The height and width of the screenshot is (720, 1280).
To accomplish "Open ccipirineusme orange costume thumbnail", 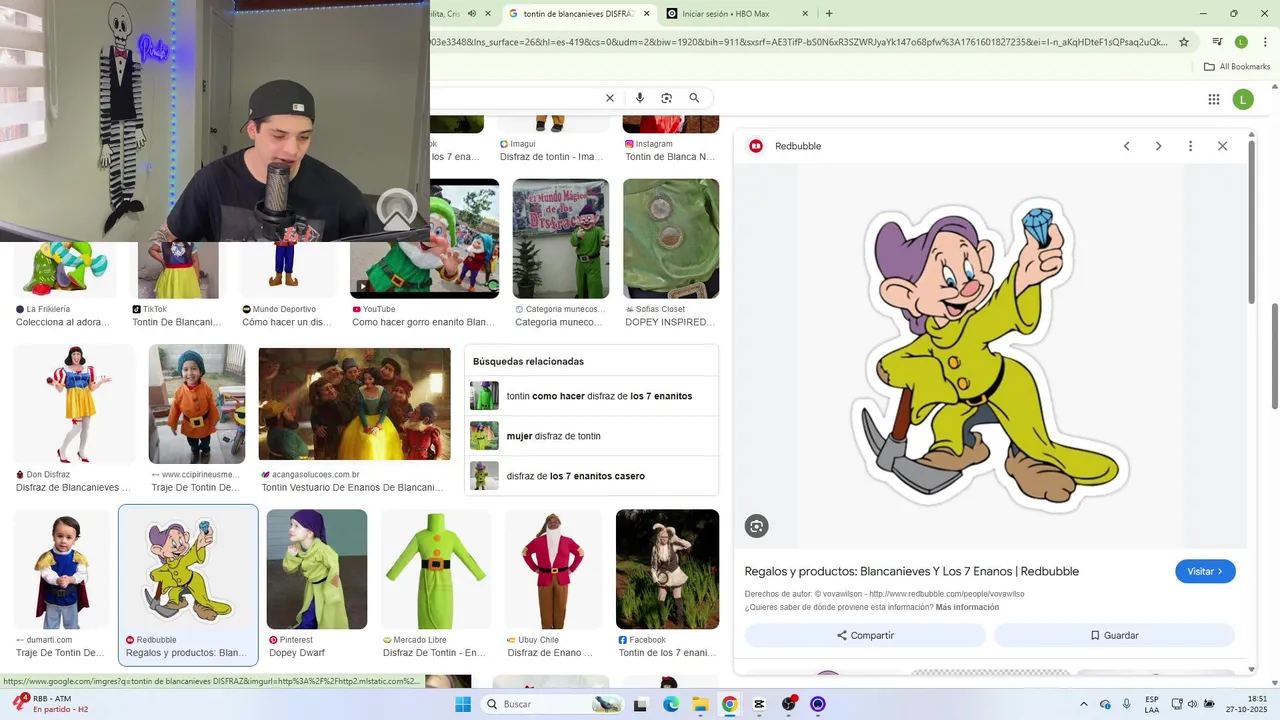I will 197,404.
